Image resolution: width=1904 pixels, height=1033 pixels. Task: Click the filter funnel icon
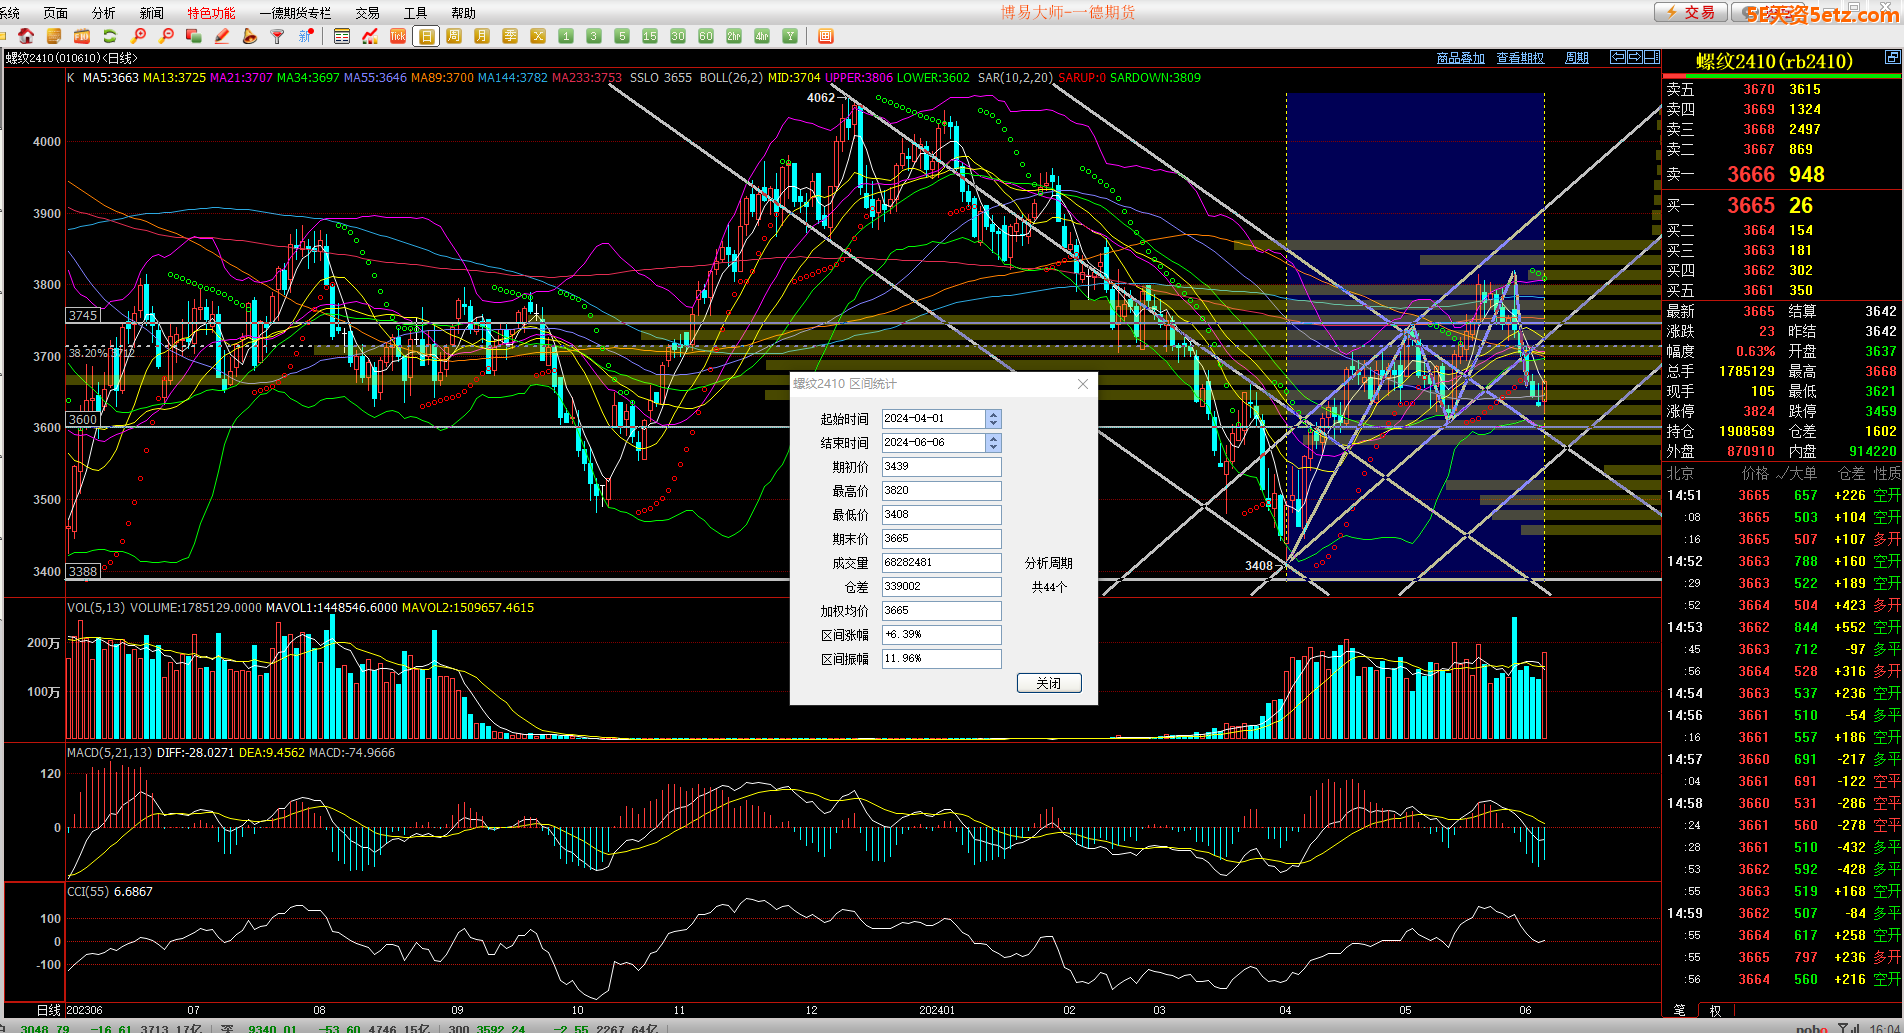point(278,36)
